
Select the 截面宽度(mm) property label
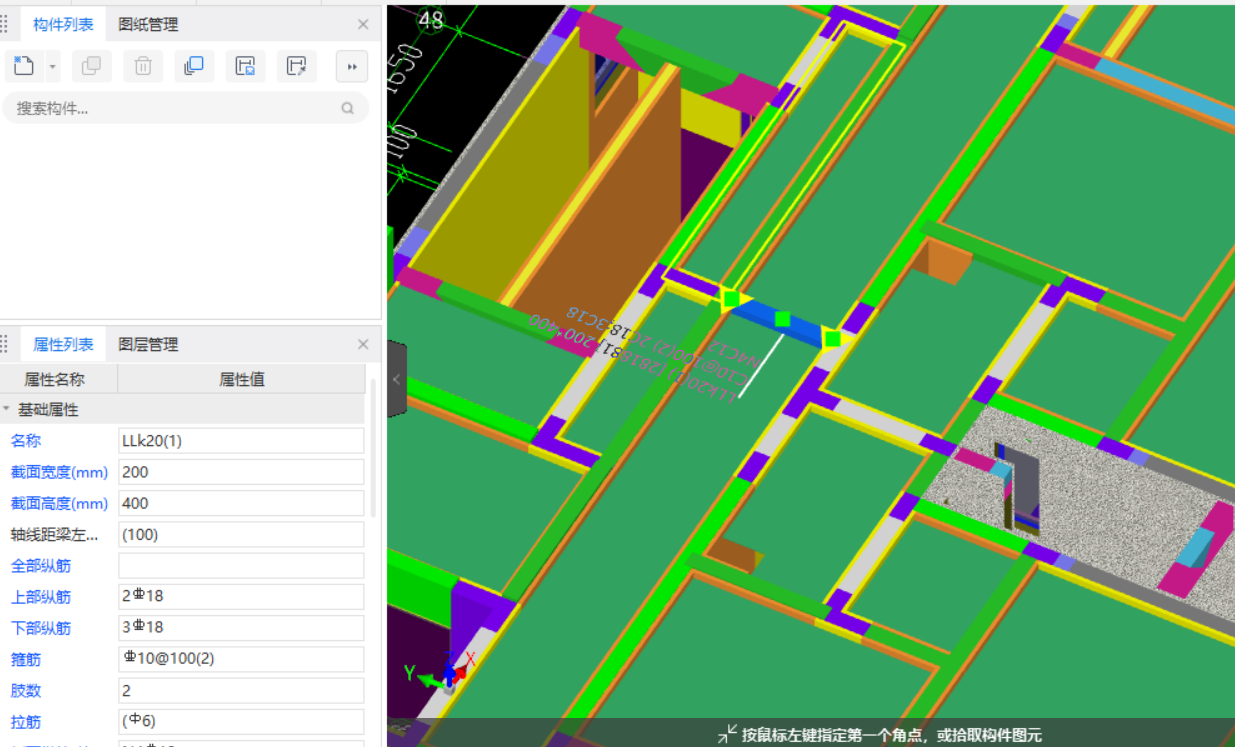(59, 472)
